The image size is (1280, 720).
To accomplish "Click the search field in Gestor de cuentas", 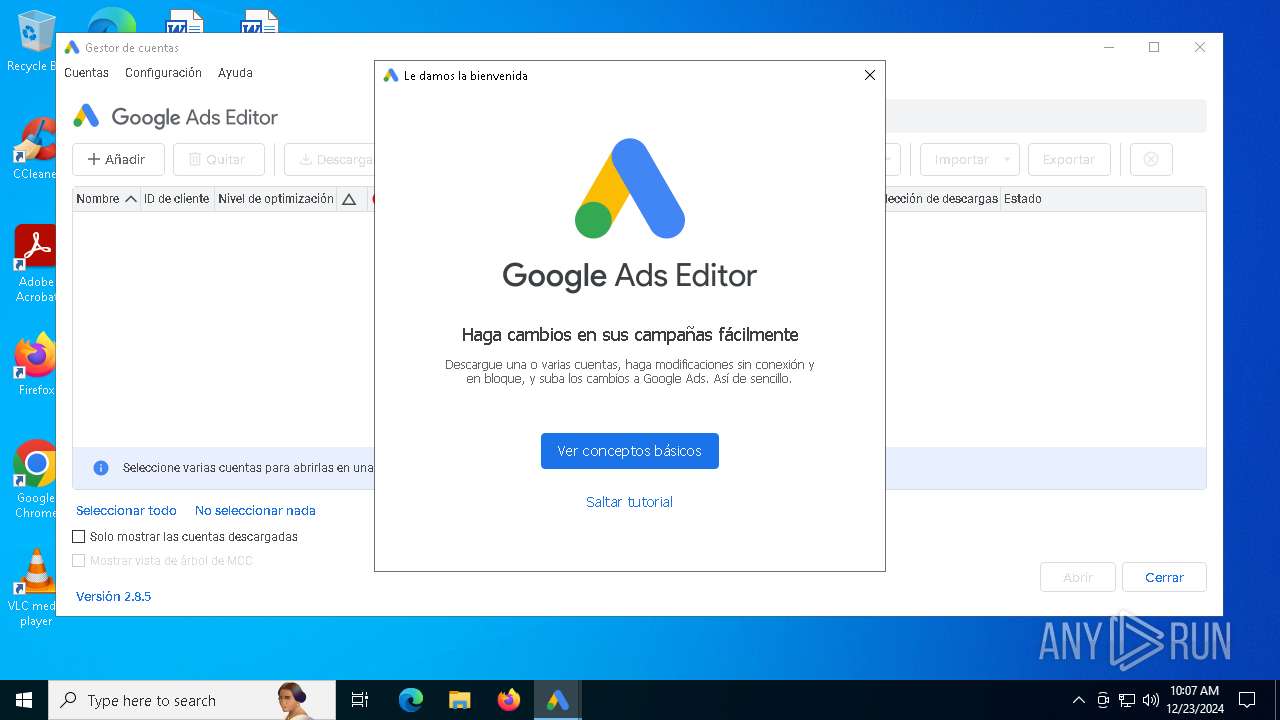I will click(1045, 116).
